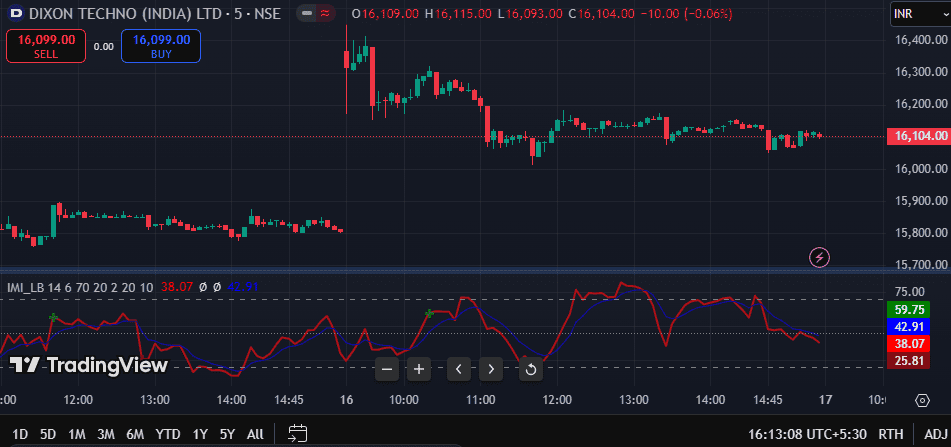Image resolution: width=951 pixels, height=447 pixels.
Task: Select the 5D time range
Action: (x=48, y=434)
